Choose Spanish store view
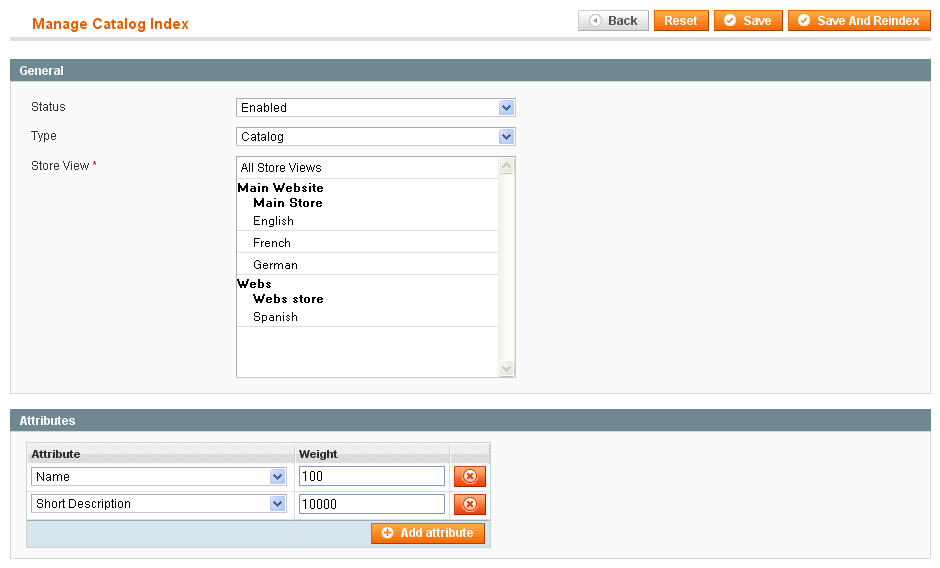This screenshot has height=568, width=940. tap(275, 317)
